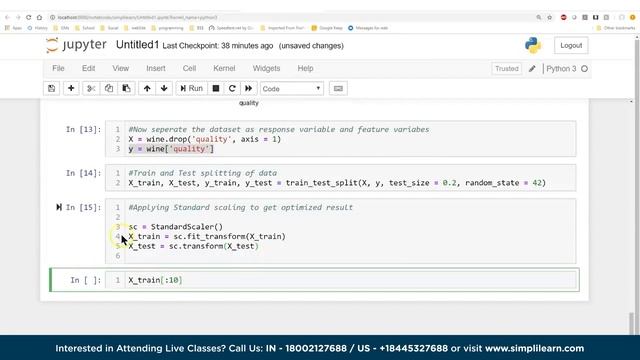Click the Last Checkpoint text

pos(218,46)
